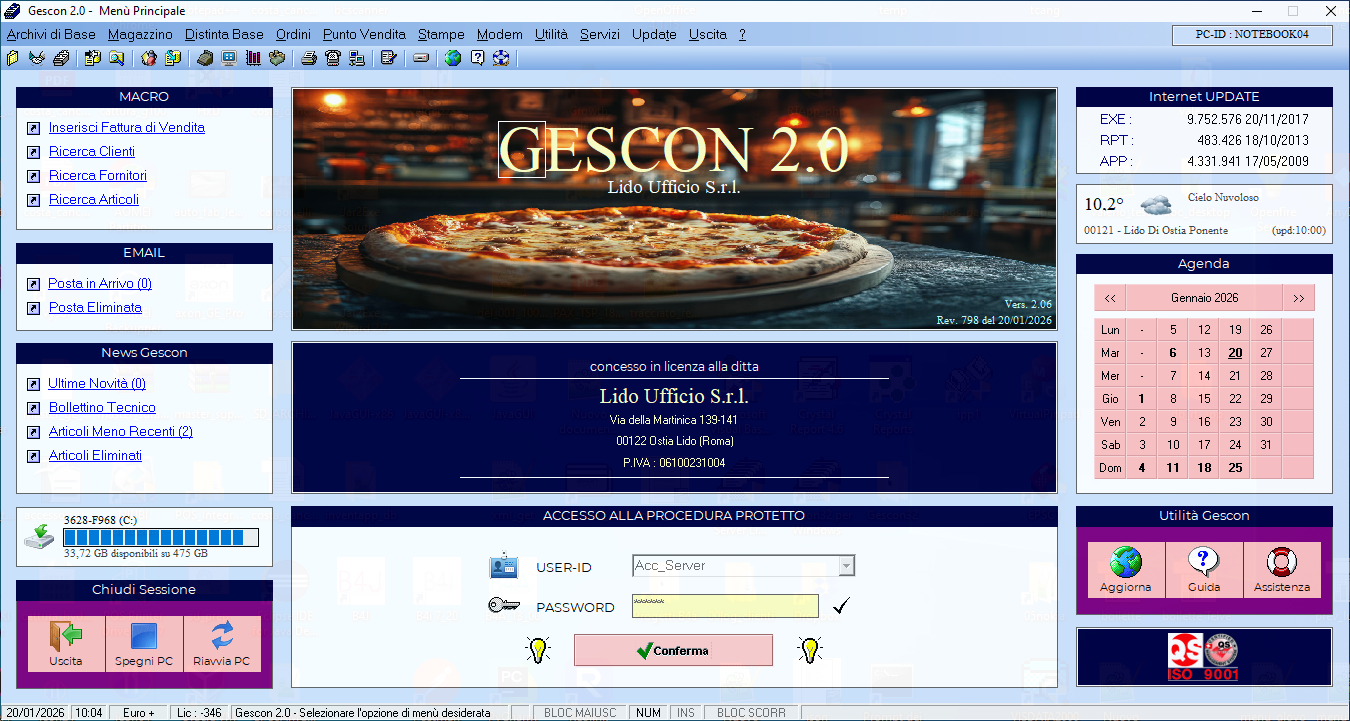This screenshot has height=721, width=1350.
Task: Open the Magazzino menu
Action: pos(140,34)
